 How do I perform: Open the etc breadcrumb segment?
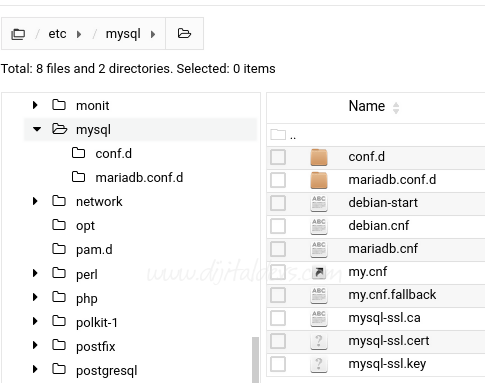(x=57, y=34)
